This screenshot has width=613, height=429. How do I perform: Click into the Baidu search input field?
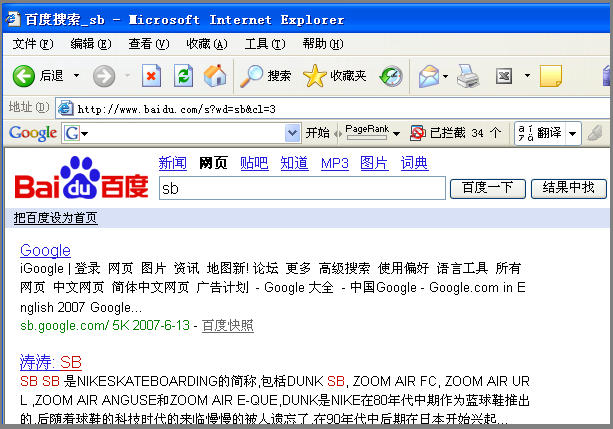click(302, 188)
